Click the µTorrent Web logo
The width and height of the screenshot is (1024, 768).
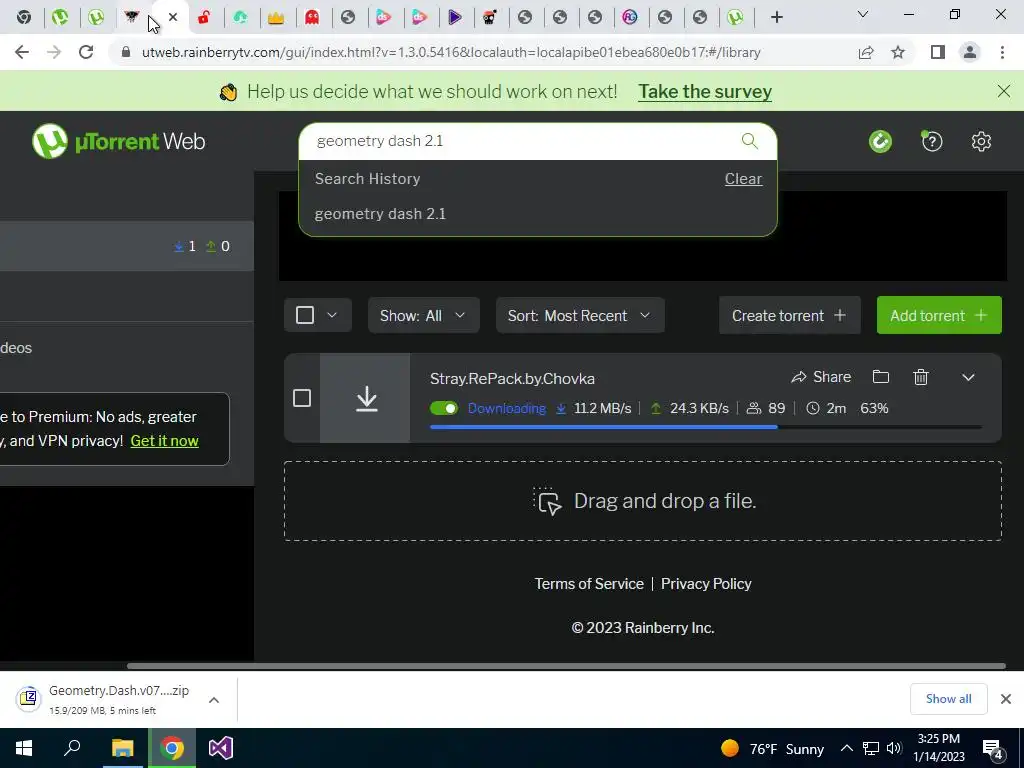click(x=118, y=141)
